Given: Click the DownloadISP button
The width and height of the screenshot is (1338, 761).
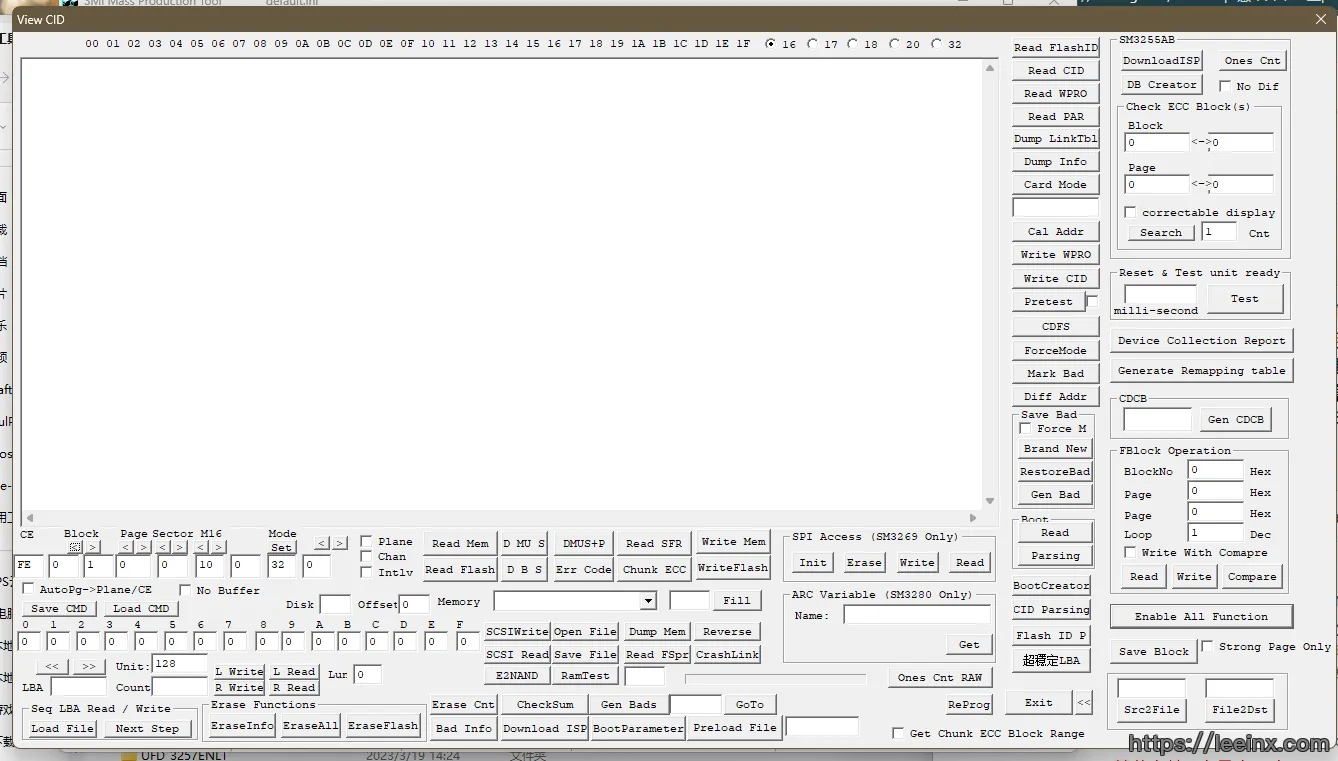Looking at the screenshot, I should [1161, 60].
